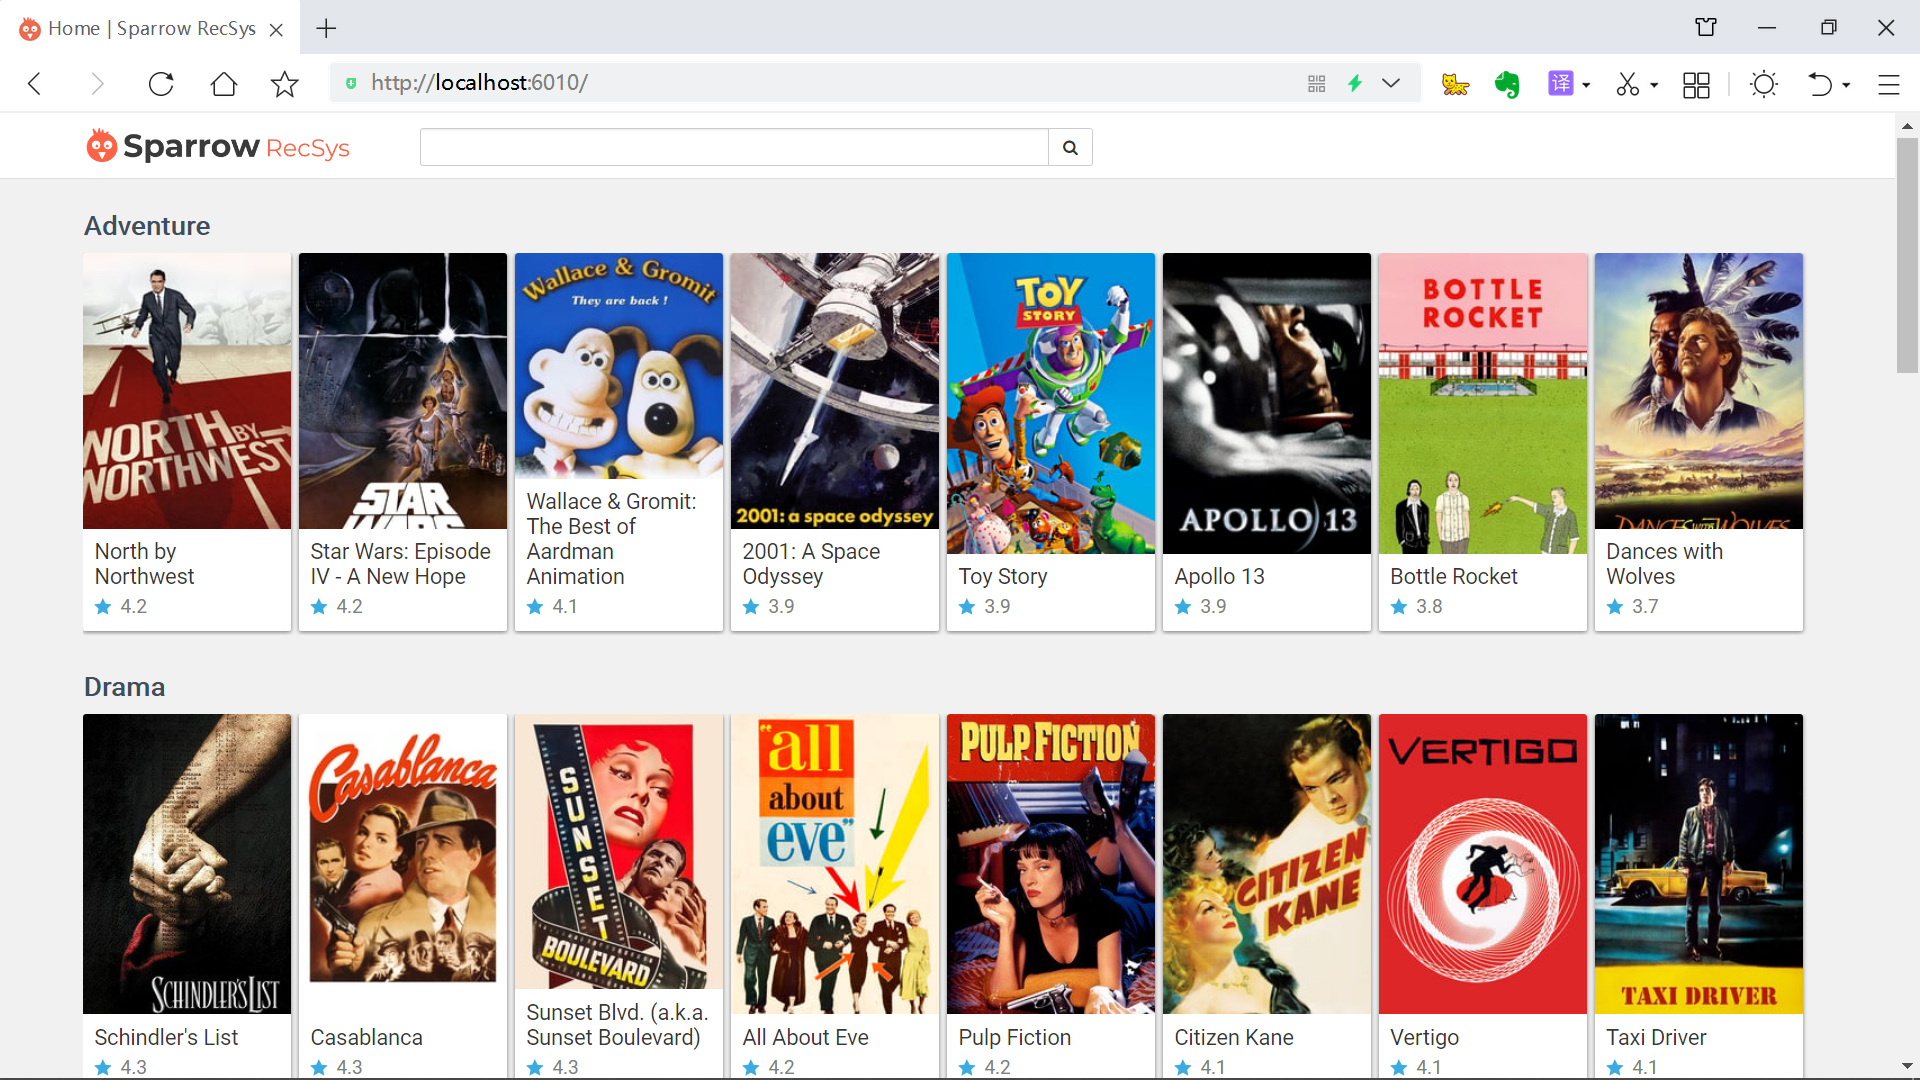Click the browser forward arrow
1920x1080 pixels.
point(97,84)
